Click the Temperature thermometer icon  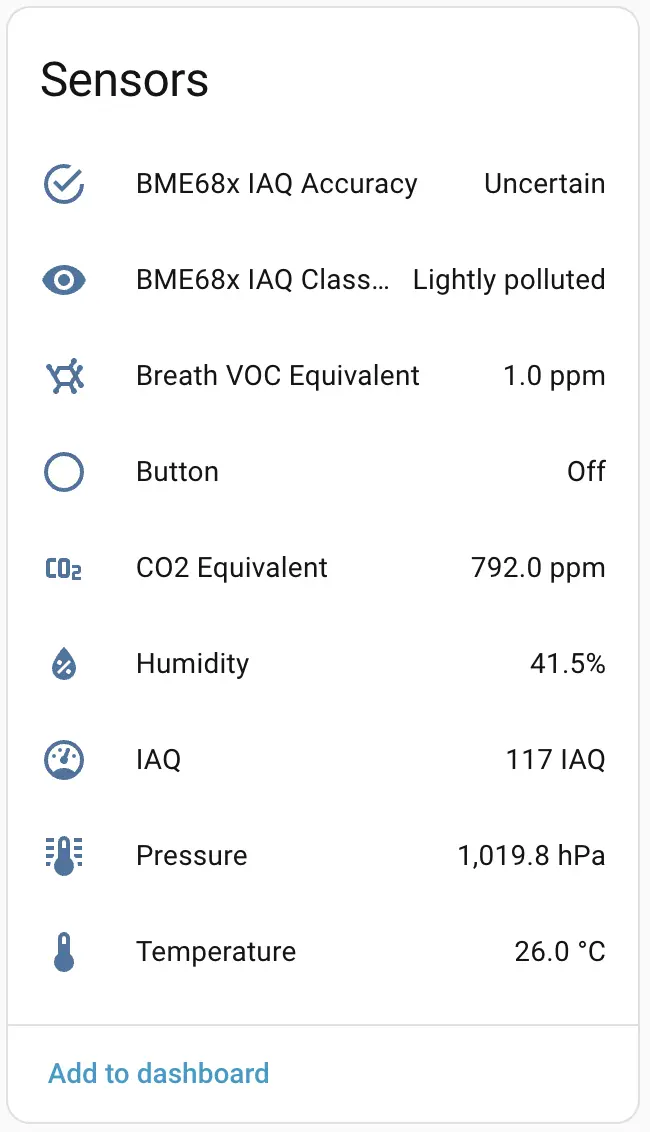64,952
